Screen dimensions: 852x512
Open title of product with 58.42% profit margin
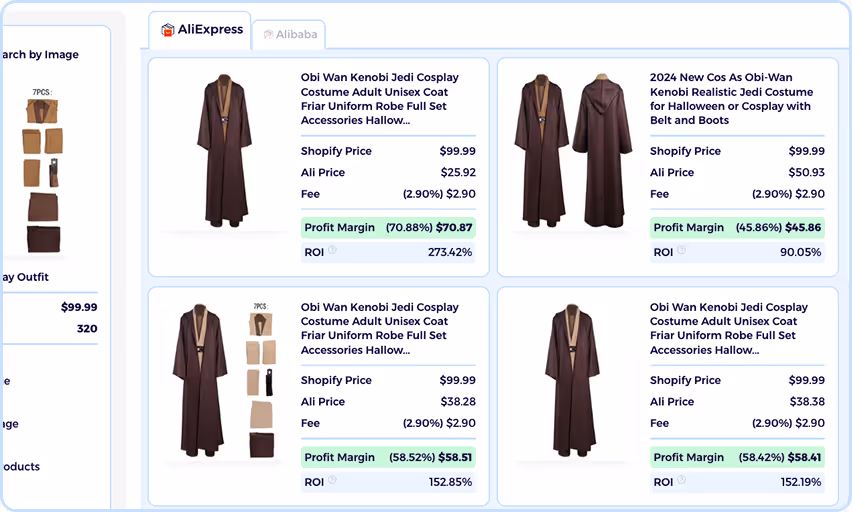point(729,329)
